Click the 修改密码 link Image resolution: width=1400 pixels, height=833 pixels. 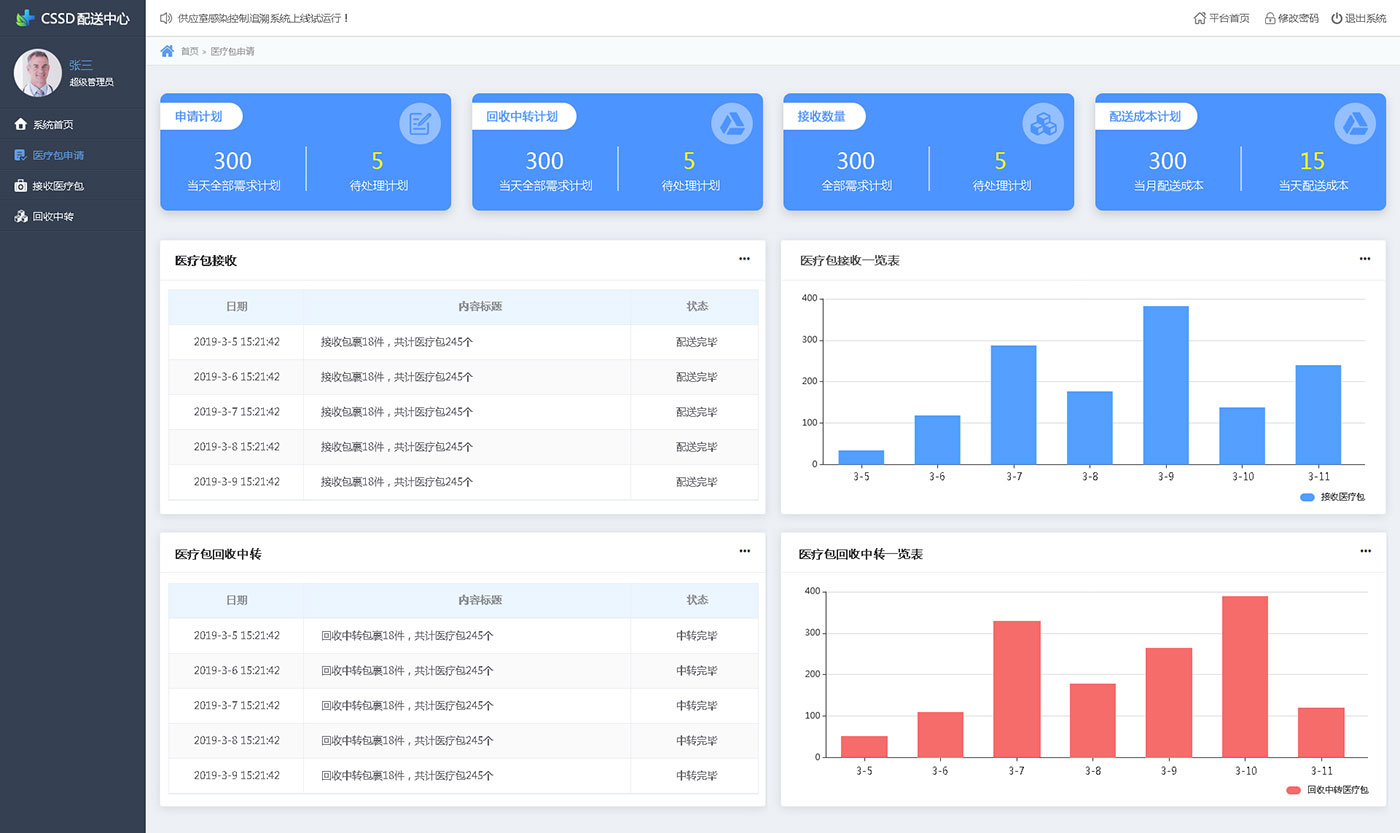1291,18
